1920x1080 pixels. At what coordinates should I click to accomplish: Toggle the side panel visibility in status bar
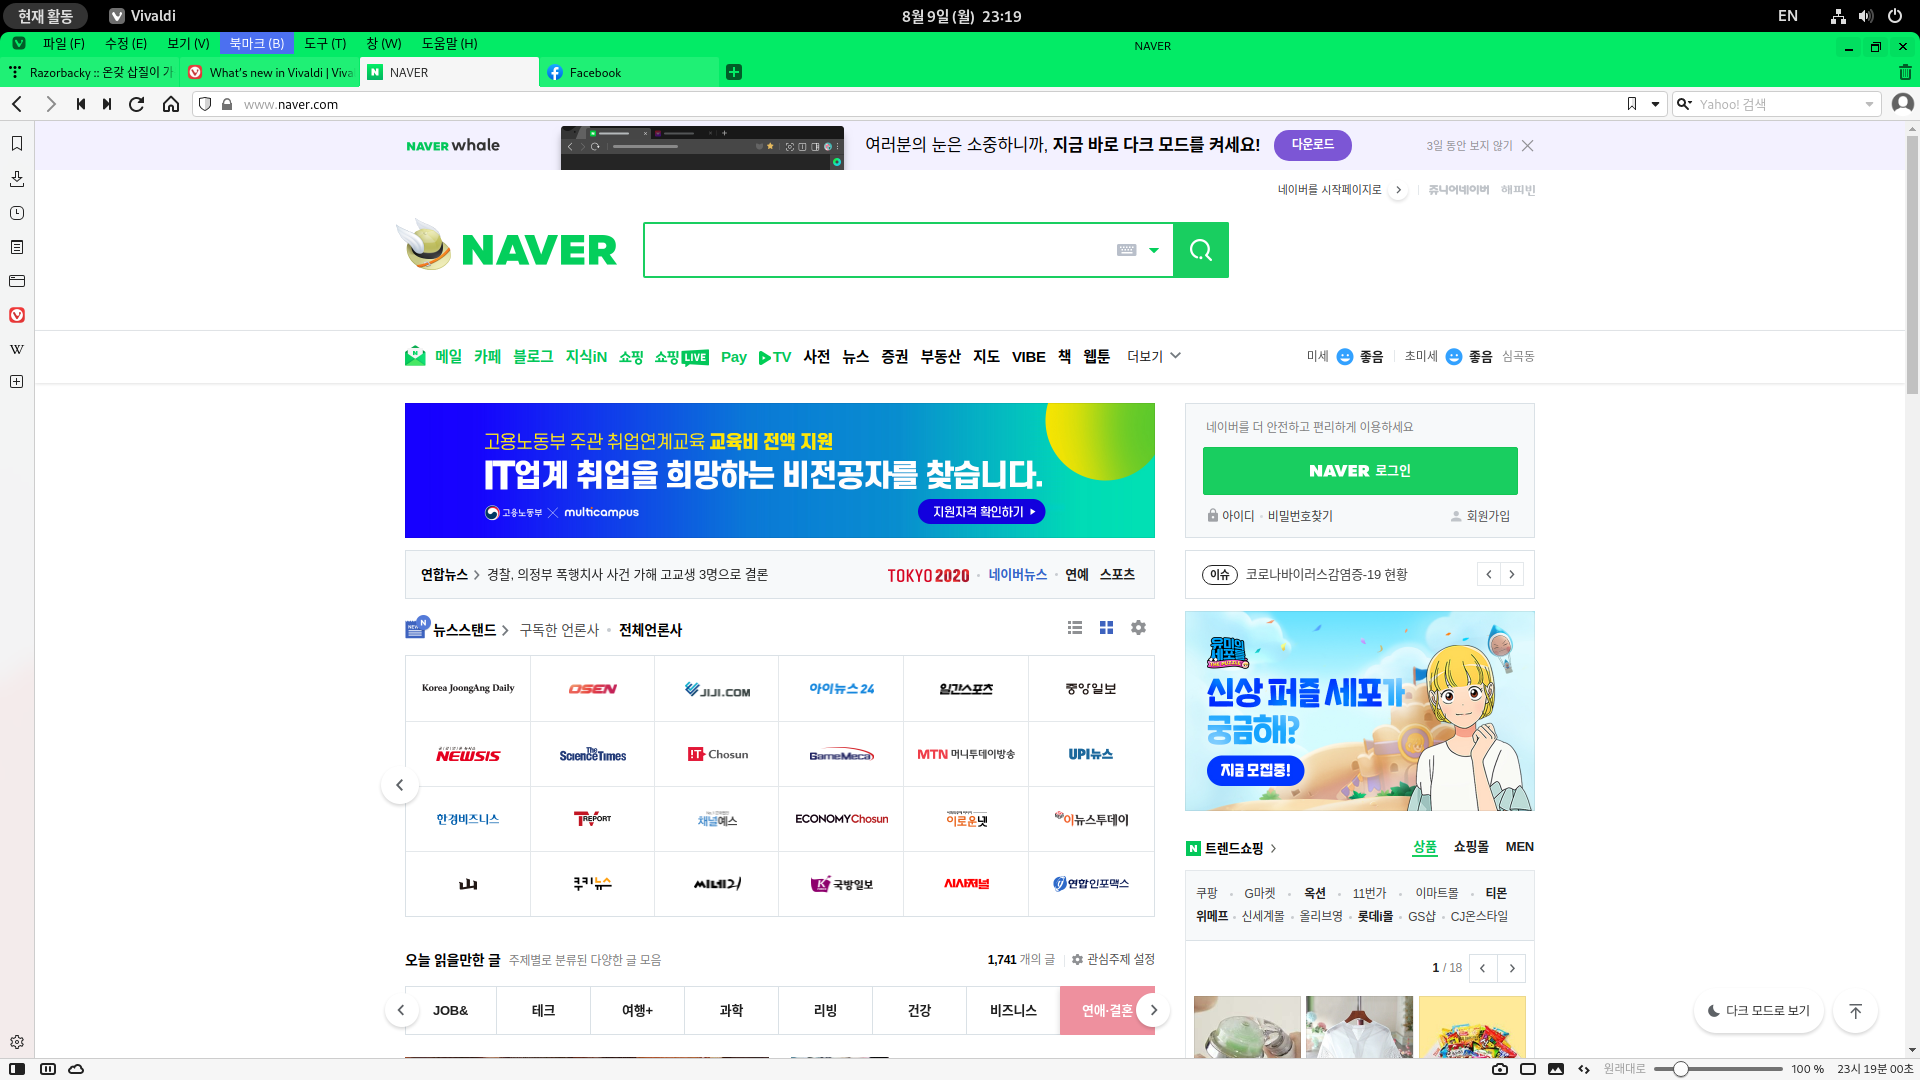[x=17, y=1069]
